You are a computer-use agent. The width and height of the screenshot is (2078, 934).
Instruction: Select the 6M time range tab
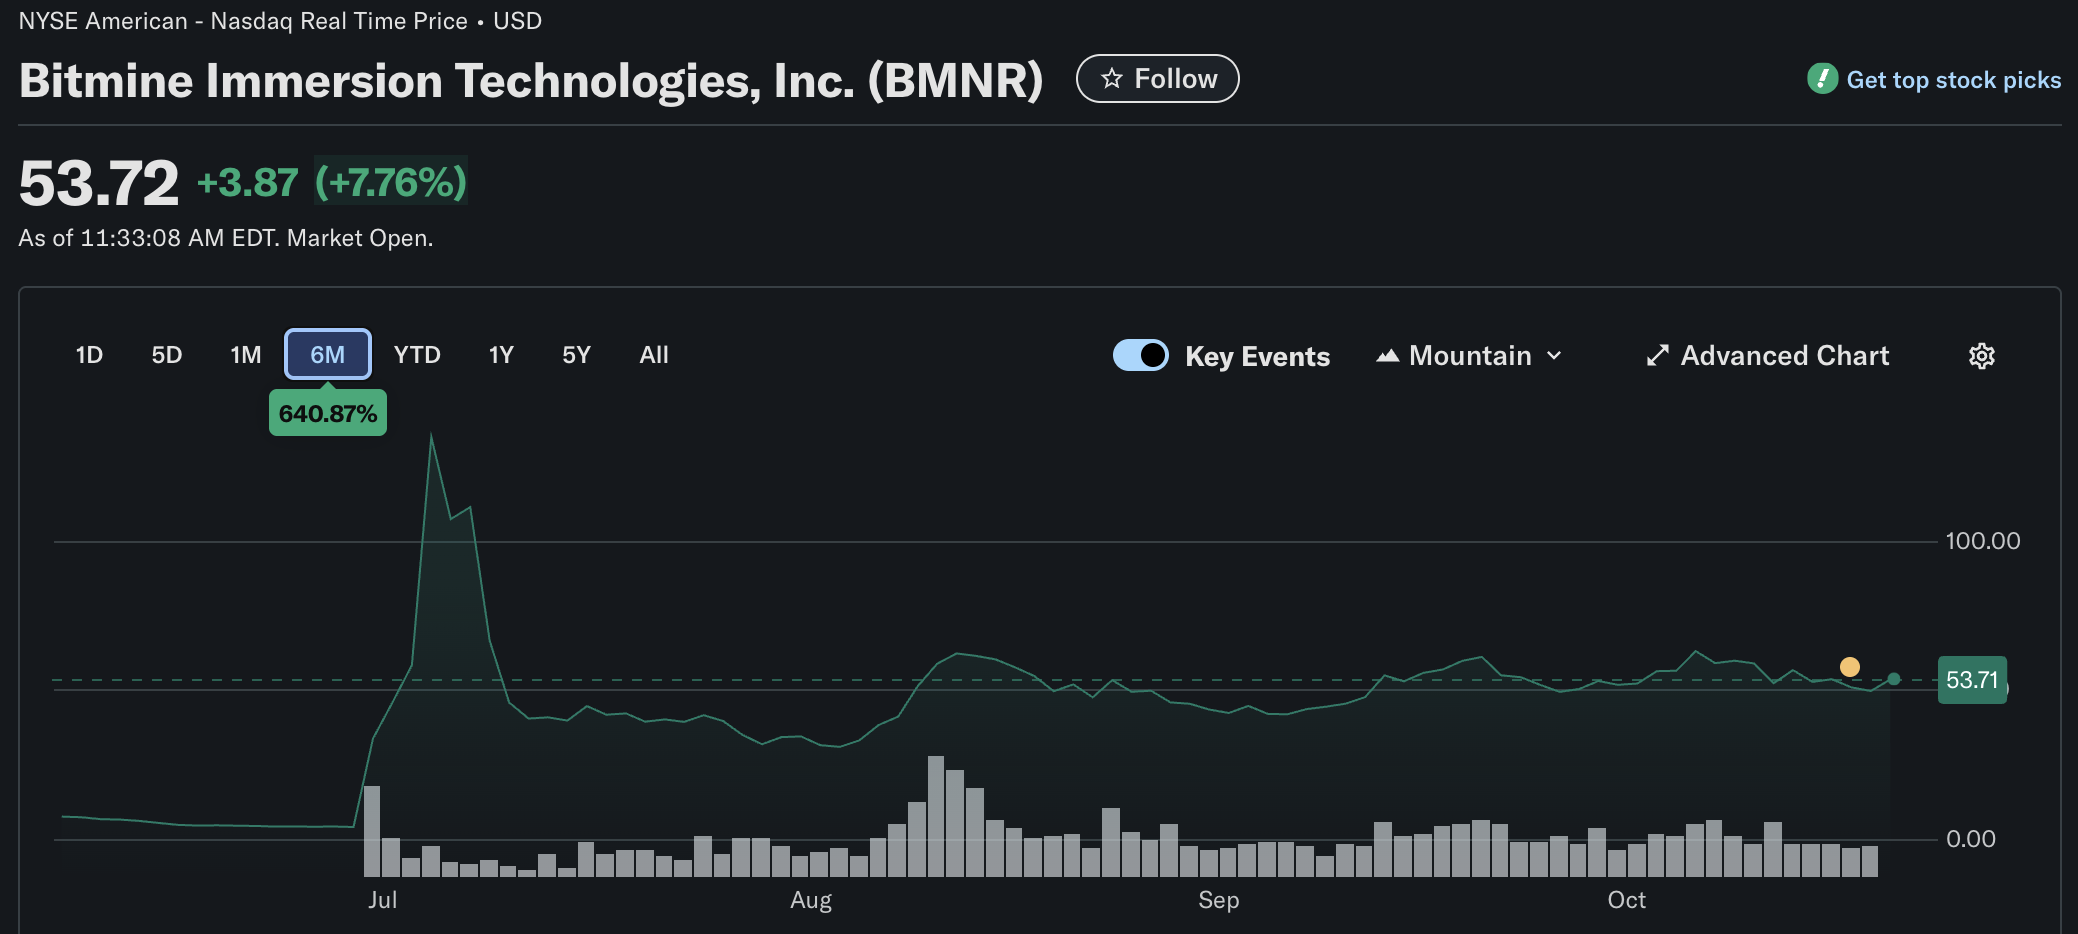[x=328, y=355]
